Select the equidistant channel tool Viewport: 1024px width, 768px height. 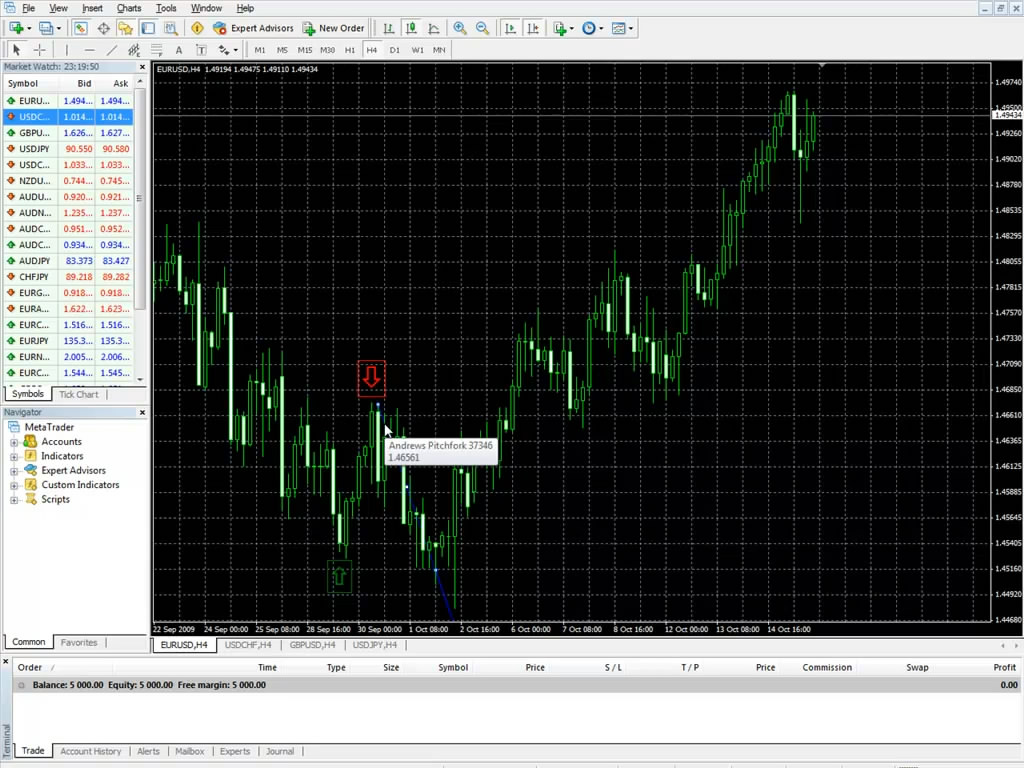(x=134, y=50)
